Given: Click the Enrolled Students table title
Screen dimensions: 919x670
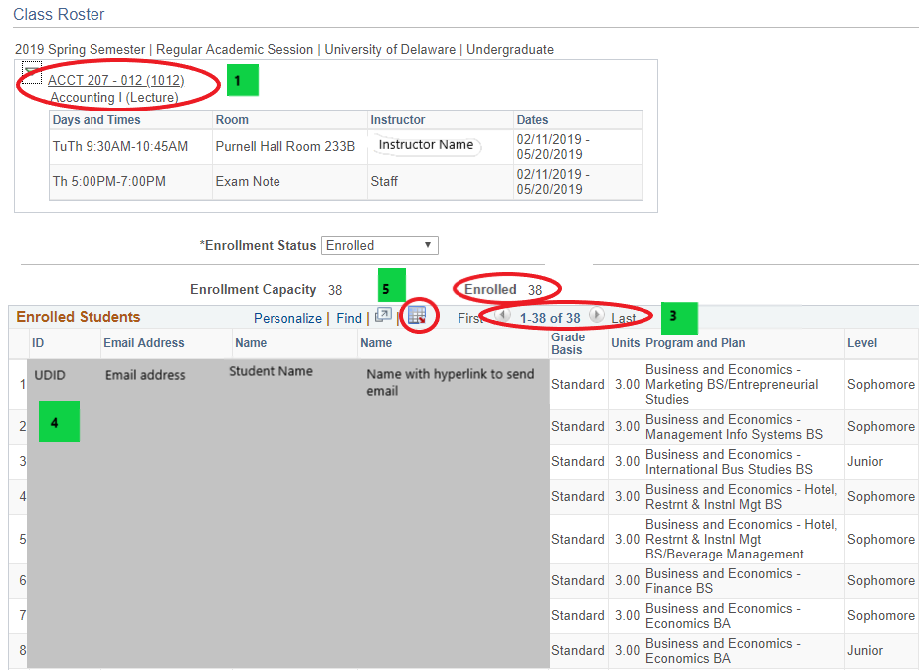Looking at the screenshot, I should (x=79, y=317).
